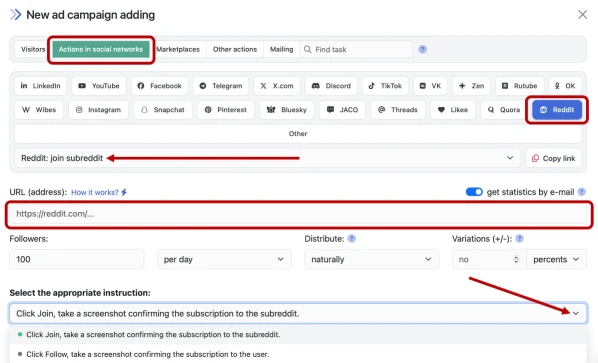This screenshot has width=598, height=363.
Task: Switch to the Other actions tab
Action: coord(235,49)
